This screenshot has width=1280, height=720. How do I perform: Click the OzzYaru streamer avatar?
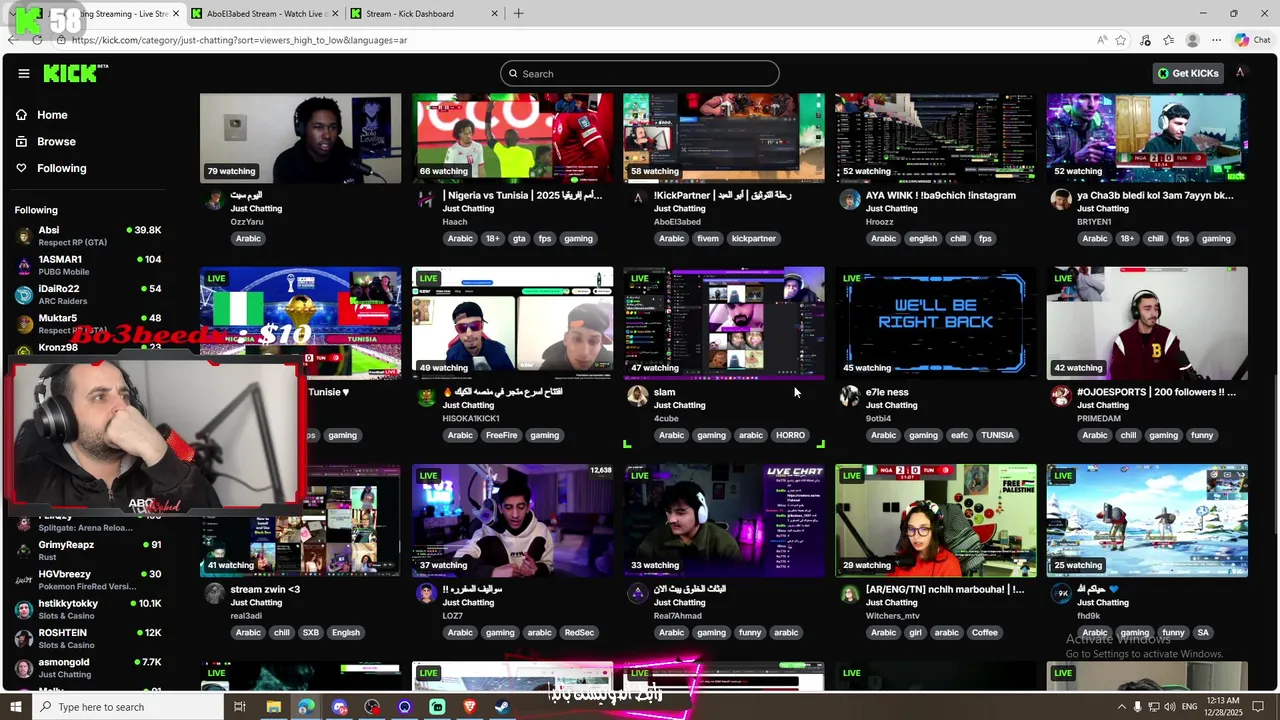pyautogui.click(x=214, y=201)
